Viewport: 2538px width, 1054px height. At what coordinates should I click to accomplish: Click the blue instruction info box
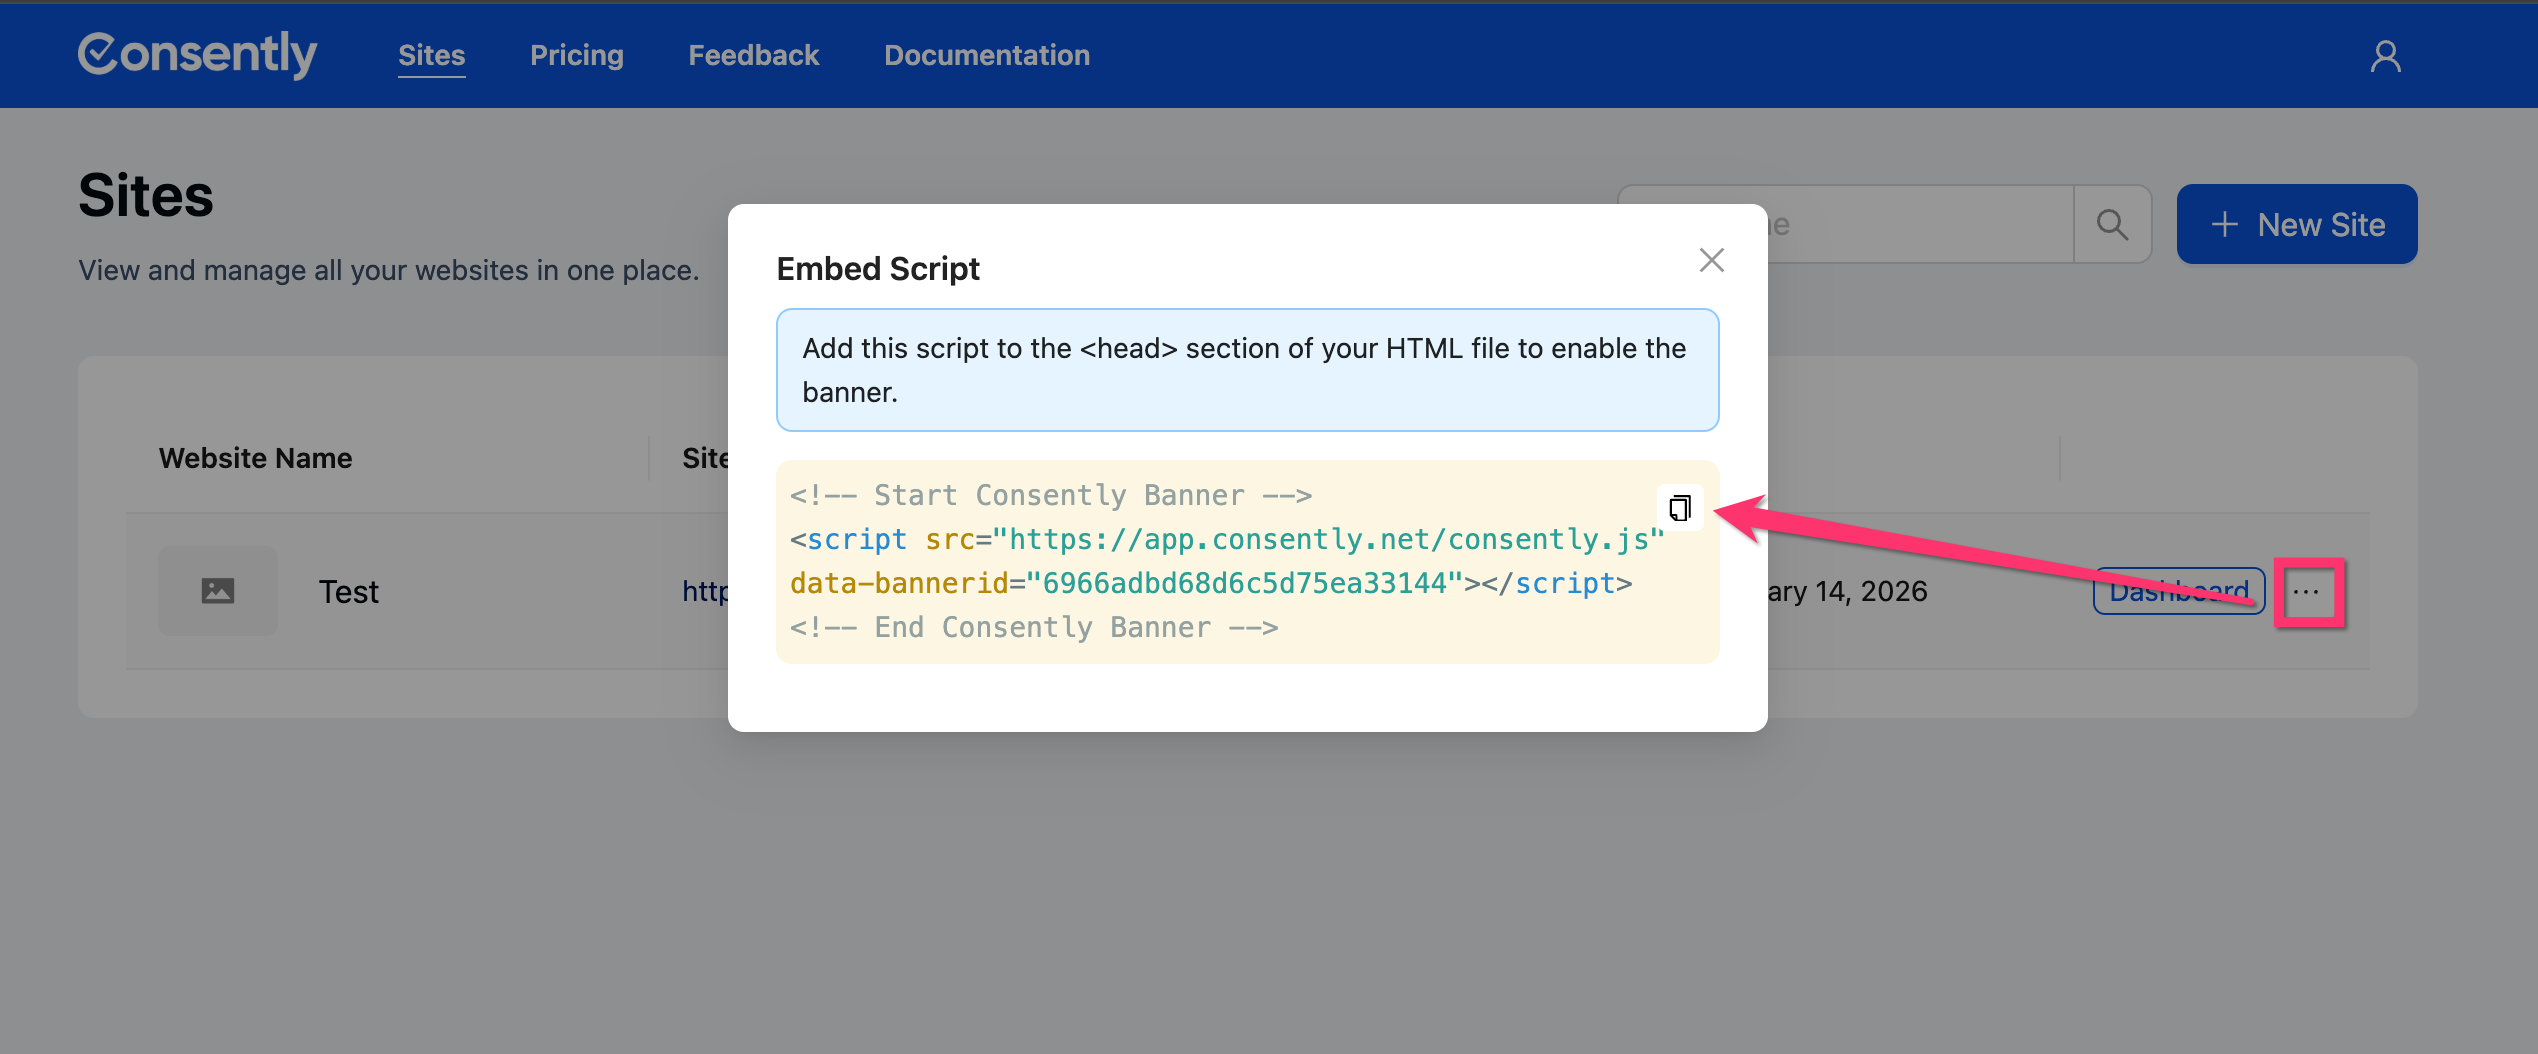(1246, 370)
